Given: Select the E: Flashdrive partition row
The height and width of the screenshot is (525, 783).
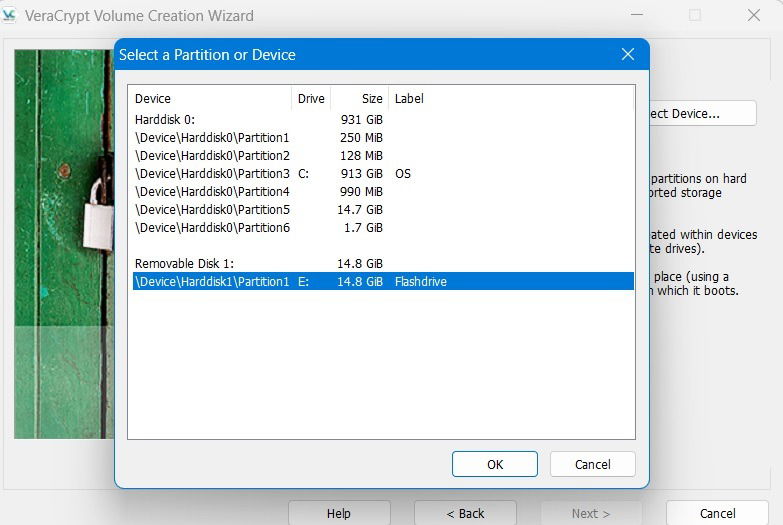Looking at the screenshot, I should point(383,281).
